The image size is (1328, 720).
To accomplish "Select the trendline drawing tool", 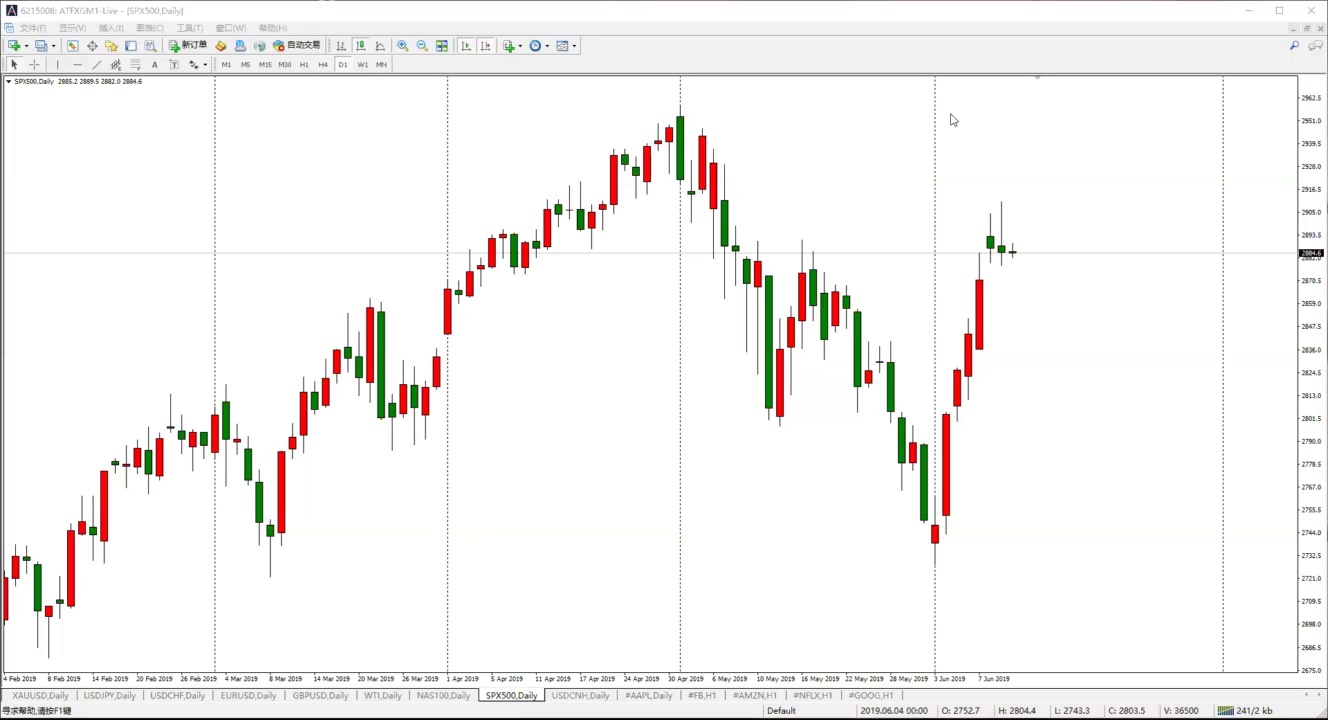I will 96,65.
